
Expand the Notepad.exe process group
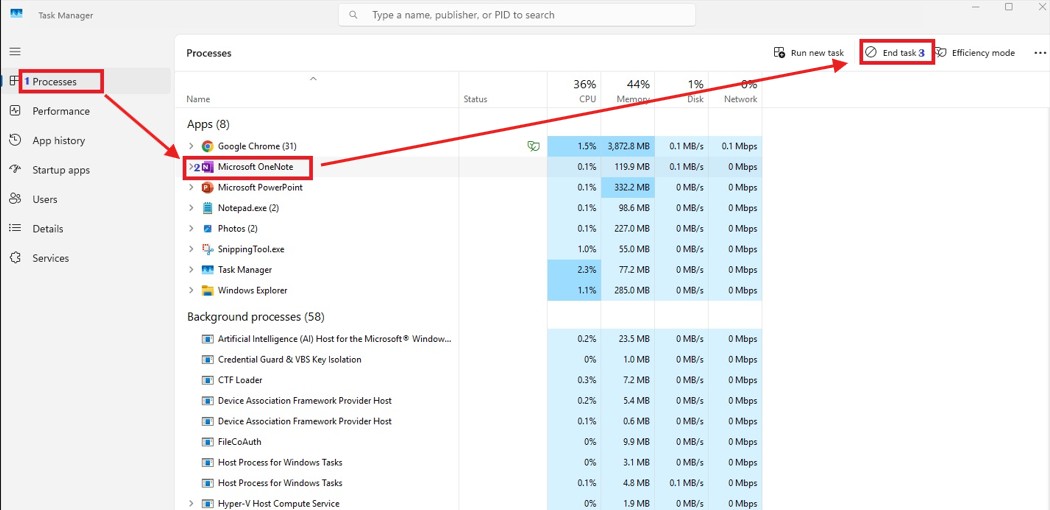pos(191,208)
